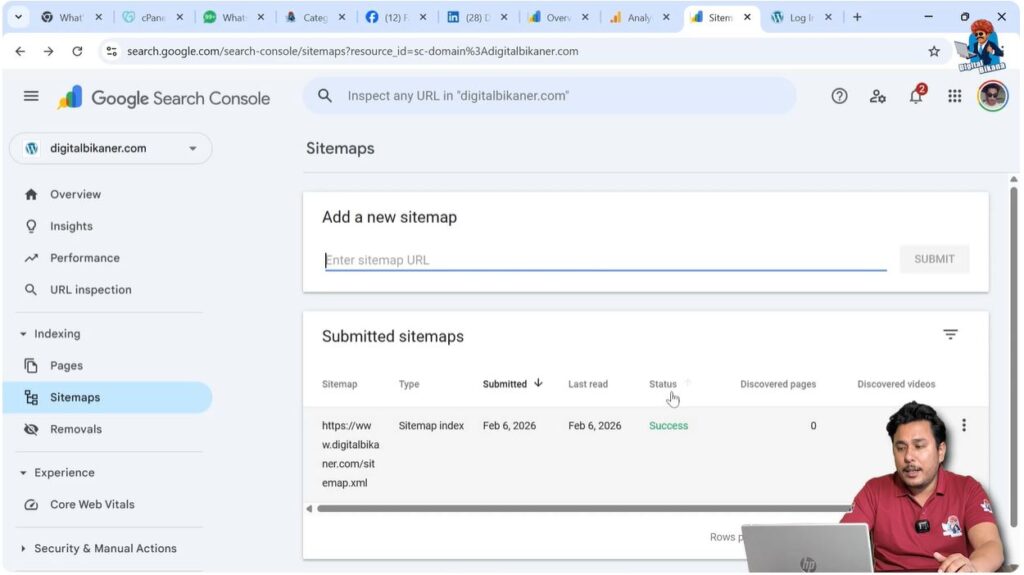
Task: Switch to the Facebook browser tab
Action: (395, 18)
